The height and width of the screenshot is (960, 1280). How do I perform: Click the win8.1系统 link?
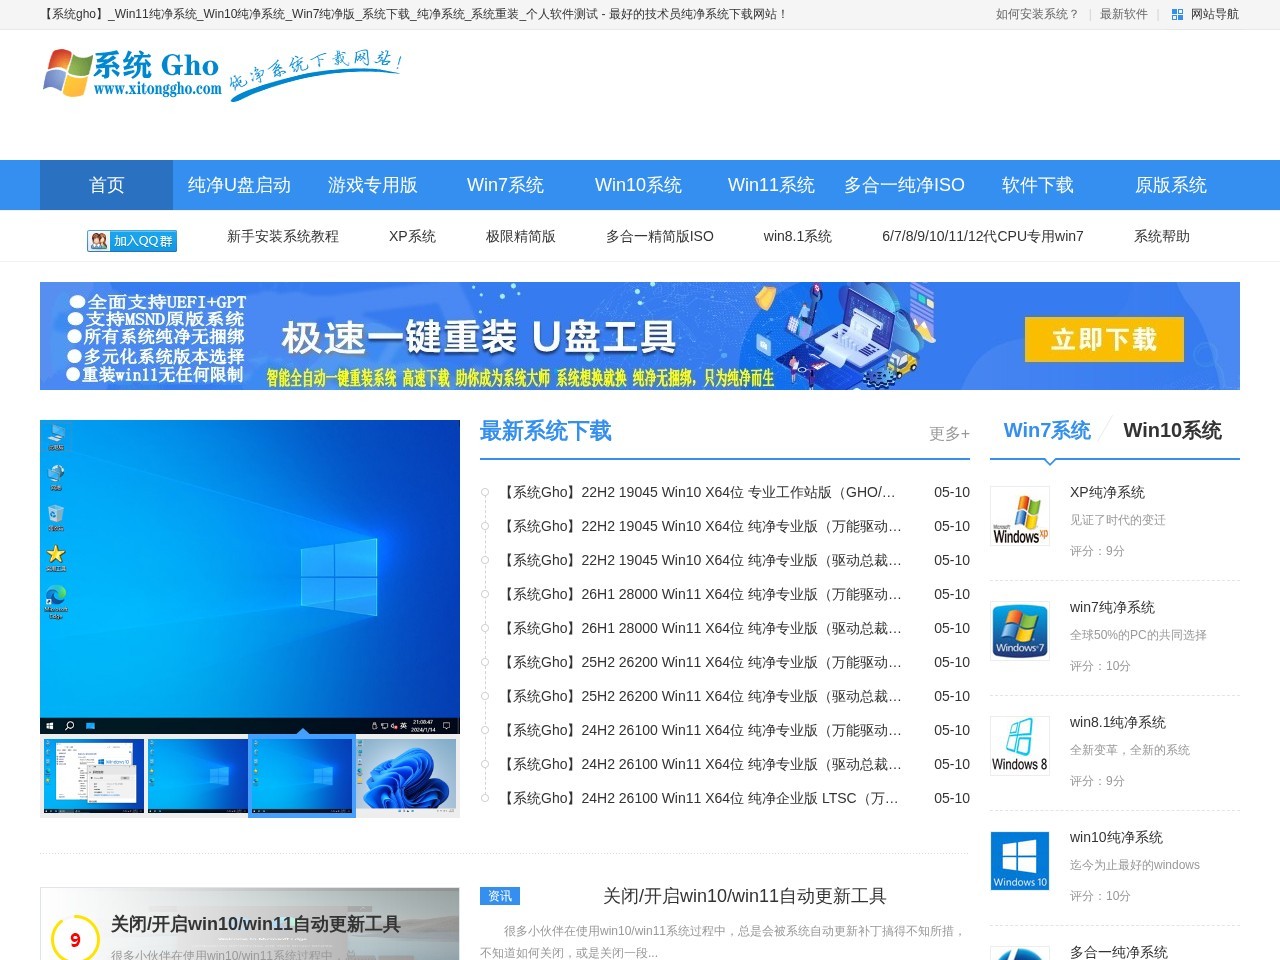point(798,236)
